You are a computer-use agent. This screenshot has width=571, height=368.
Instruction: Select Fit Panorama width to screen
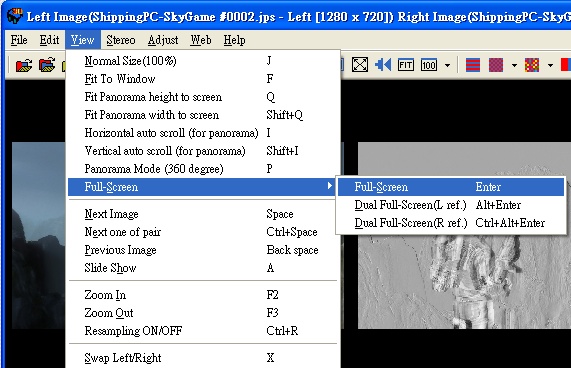point(202,115)
